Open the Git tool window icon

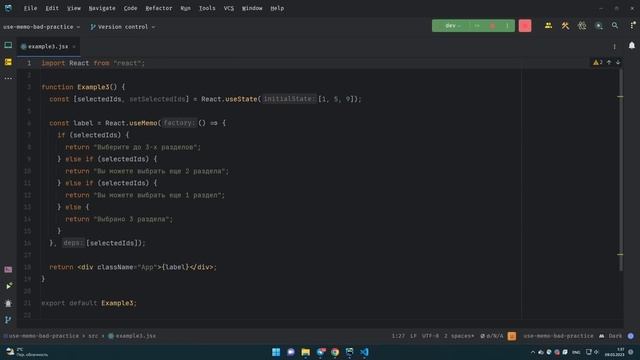(x=8, y=320)
